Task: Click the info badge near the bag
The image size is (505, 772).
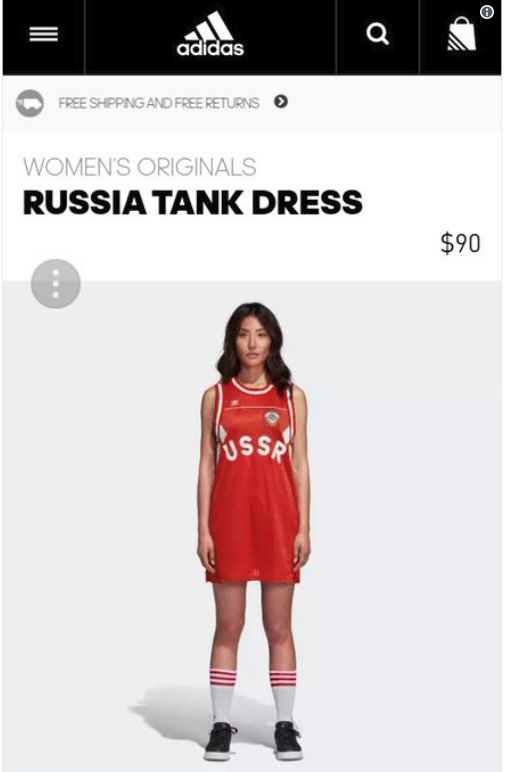Action: pos(487,12)
